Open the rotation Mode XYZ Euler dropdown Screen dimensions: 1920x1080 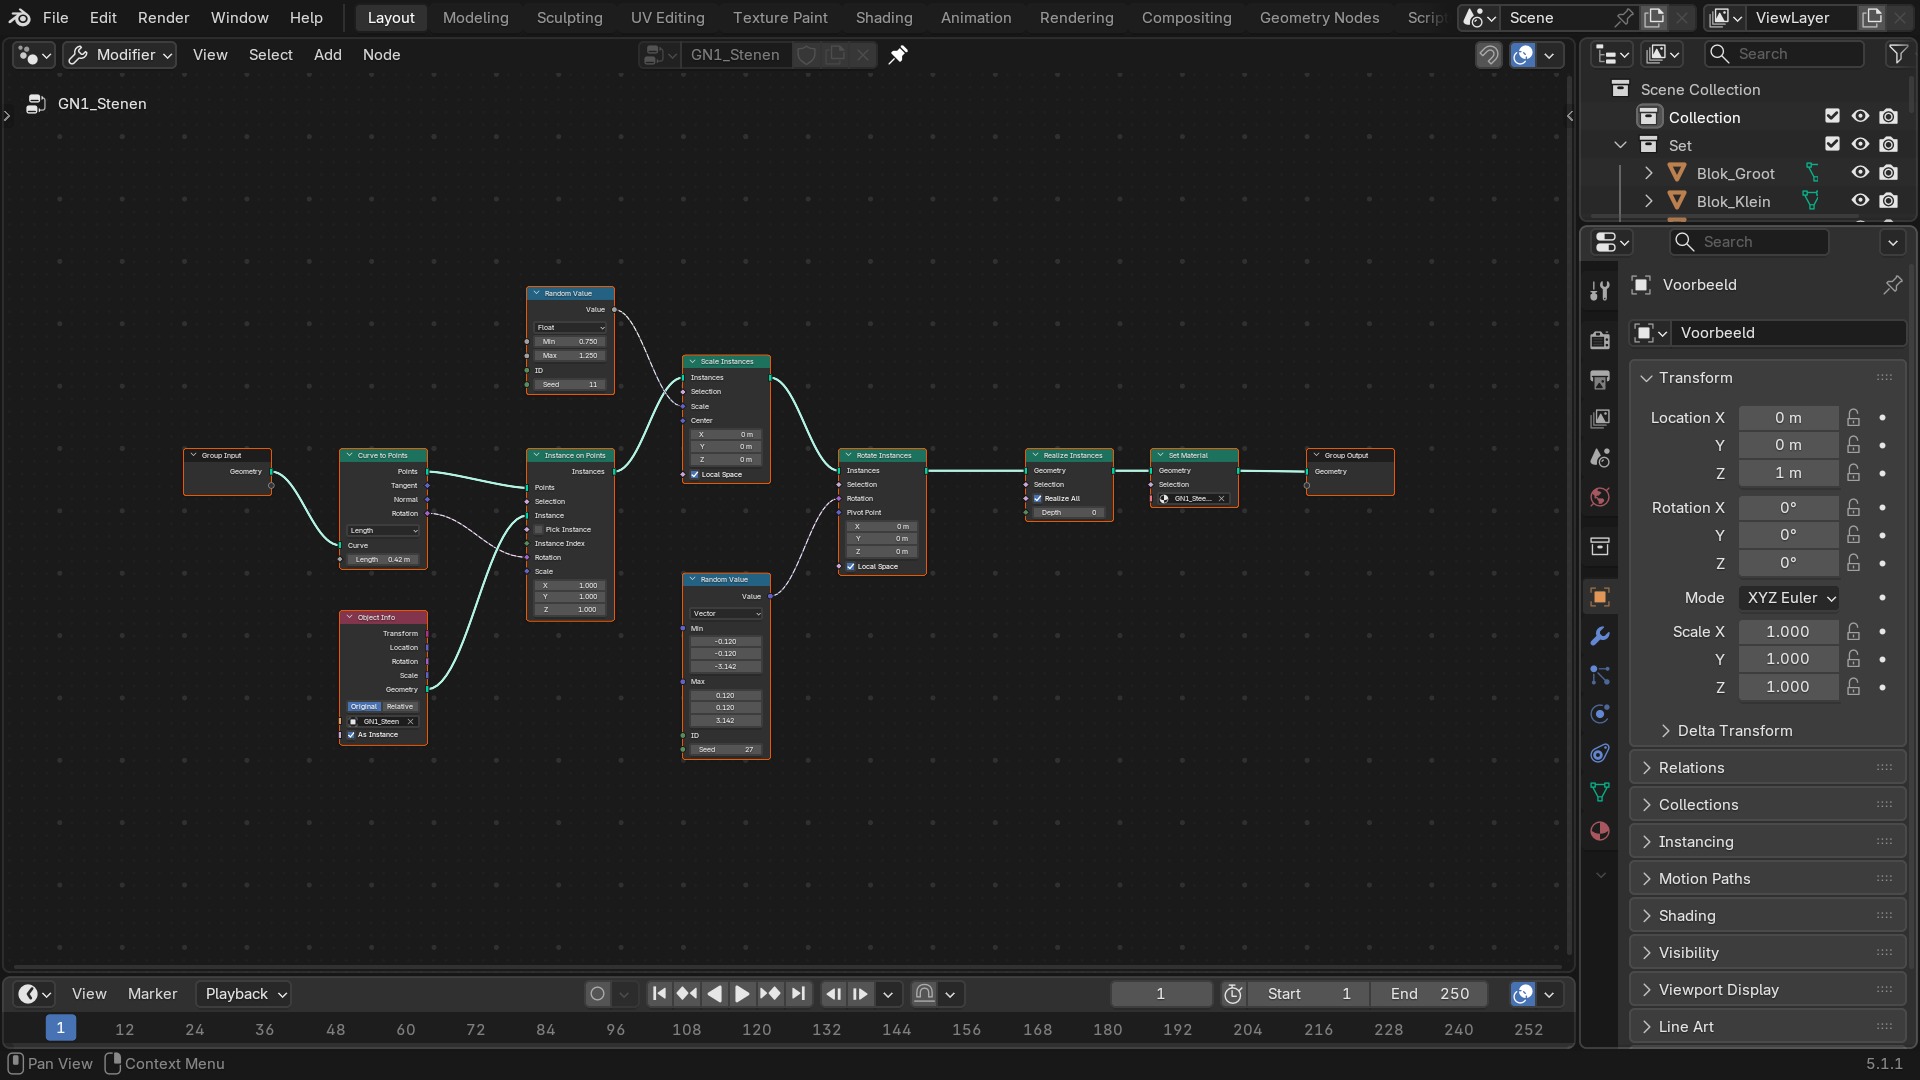[1790, 598]
